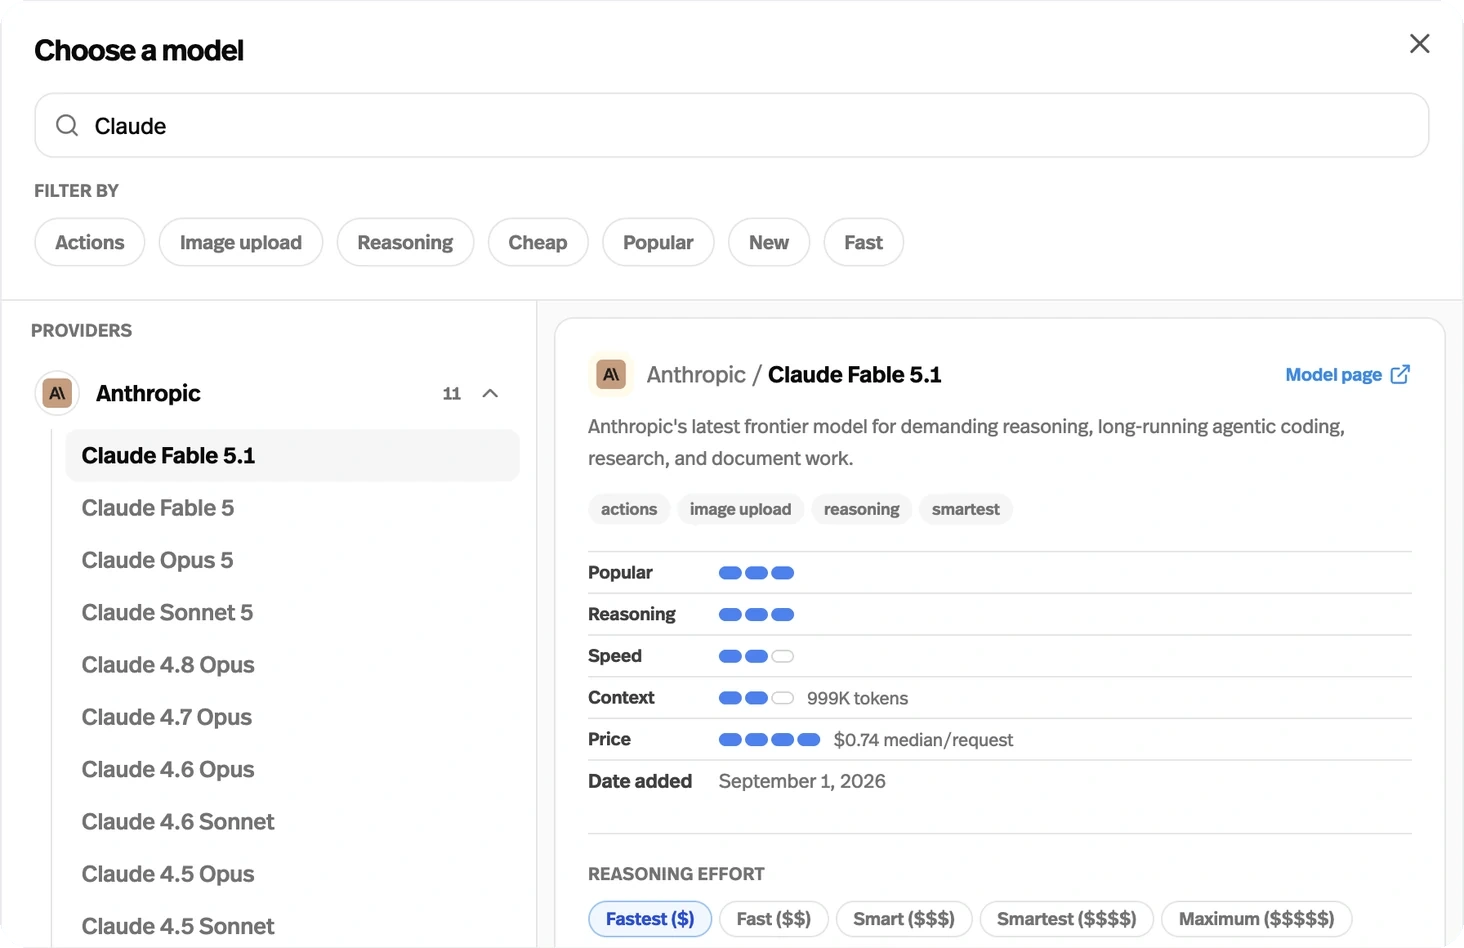Image resolution: width=1464 pixels, height=948 pixels.
Task: Click the Anthropic logo in model details header
Action: click(x=611, y=375)
